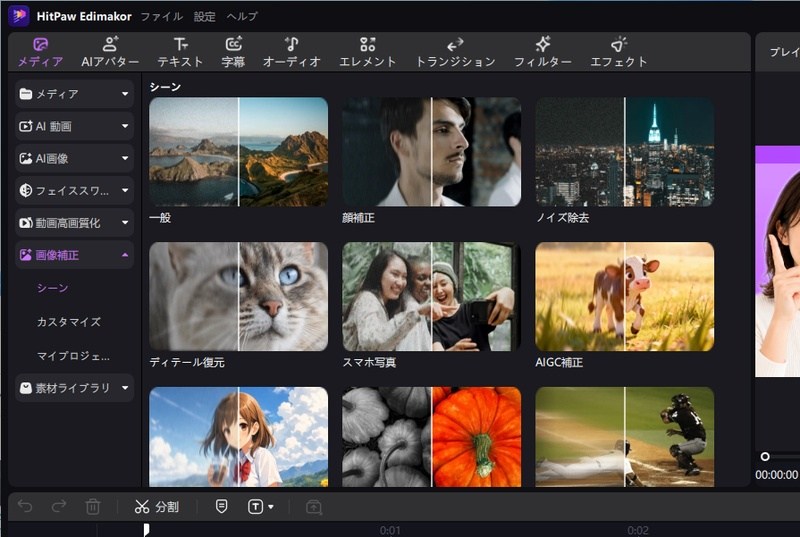
Task: Click the 素材ライブラリ sidebar icon
Action: tap(26, 388)
